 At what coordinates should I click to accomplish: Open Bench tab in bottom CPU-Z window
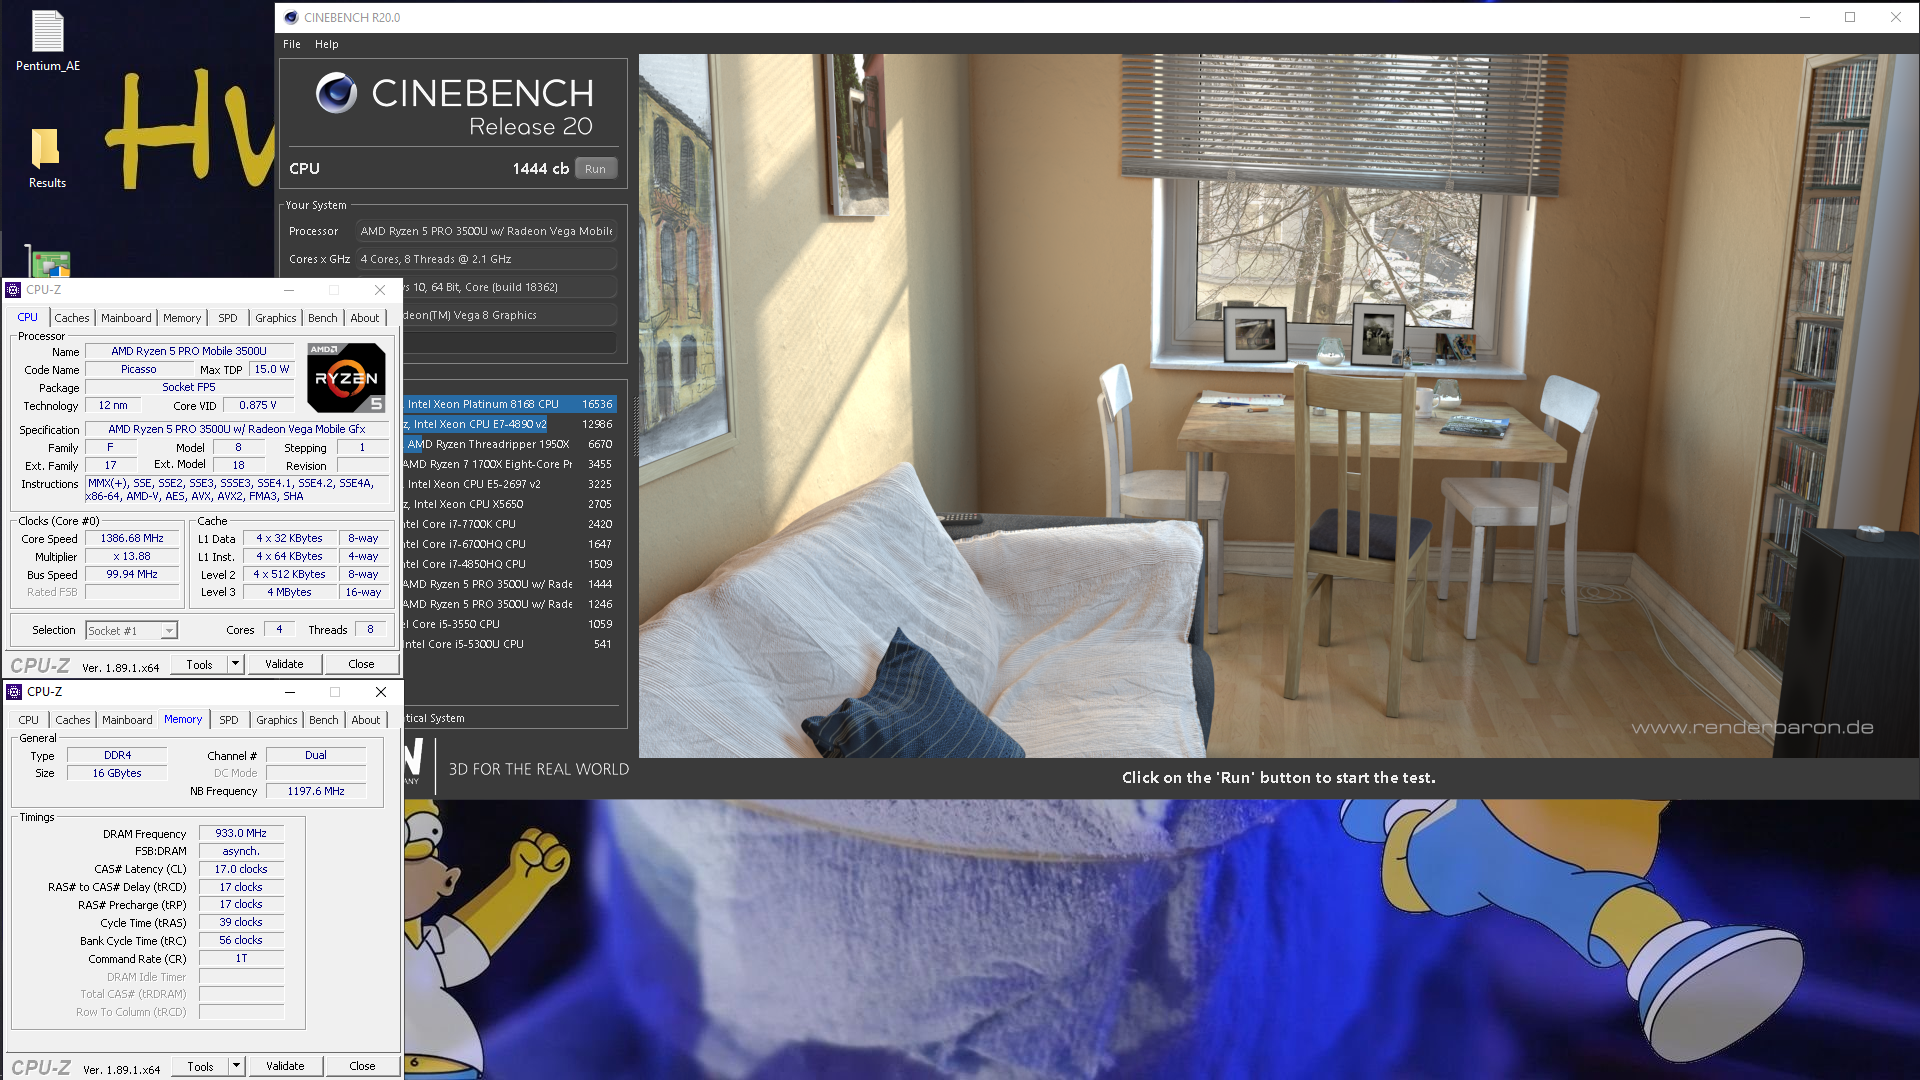(x=323, y=720)
